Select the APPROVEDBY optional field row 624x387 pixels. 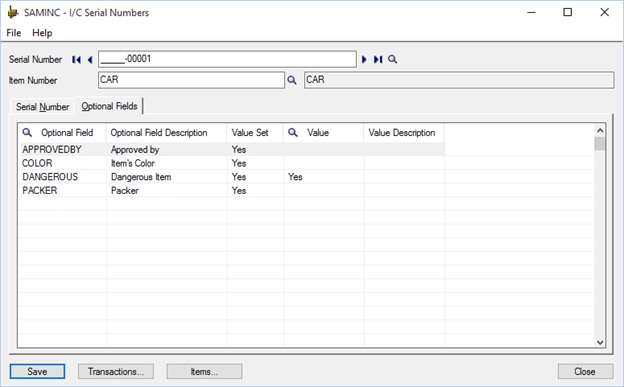pyautogui.click(x=232, y=150)
